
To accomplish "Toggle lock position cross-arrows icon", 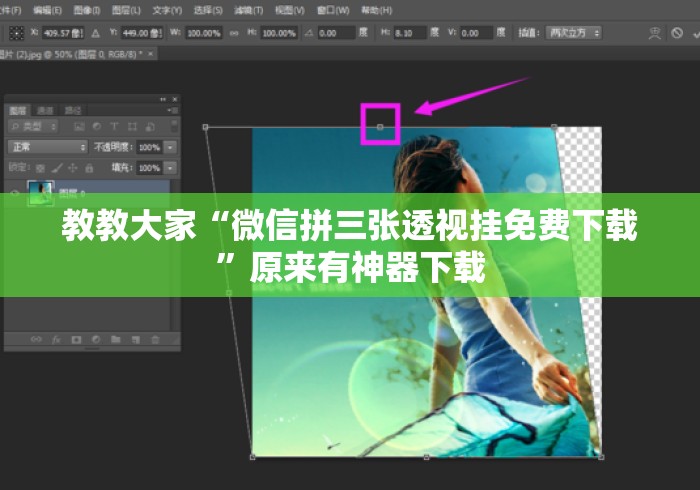I will [72, 168].
